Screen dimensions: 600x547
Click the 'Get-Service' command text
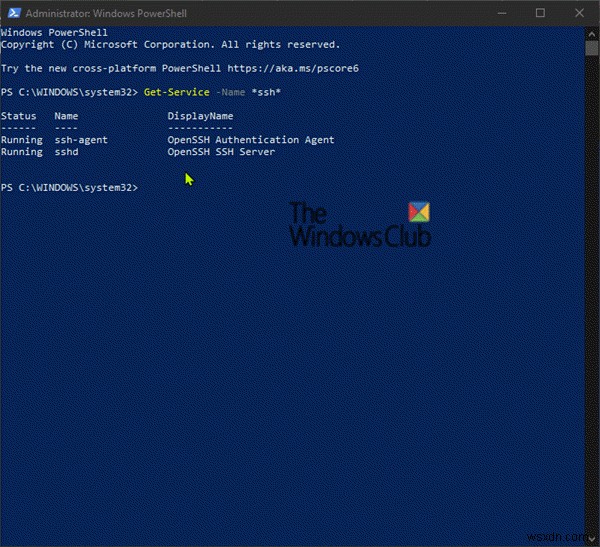177,92
